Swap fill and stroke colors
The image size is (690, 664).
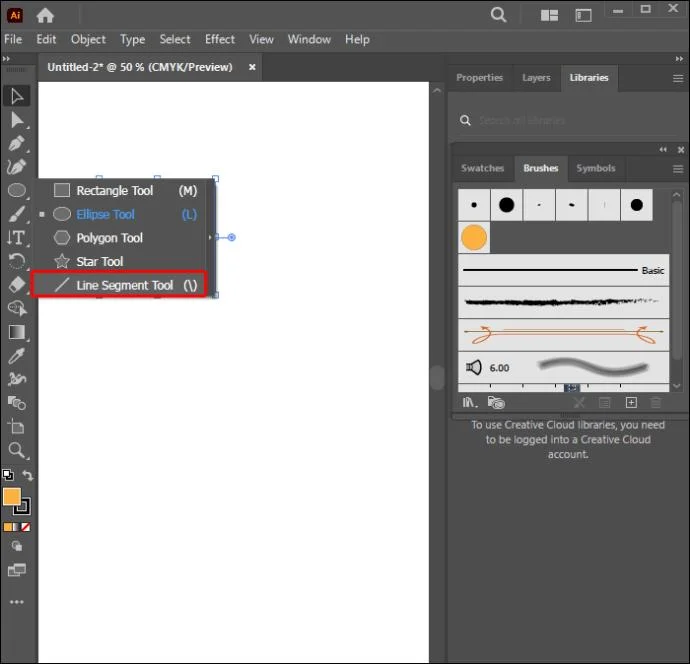click(27, 475)
